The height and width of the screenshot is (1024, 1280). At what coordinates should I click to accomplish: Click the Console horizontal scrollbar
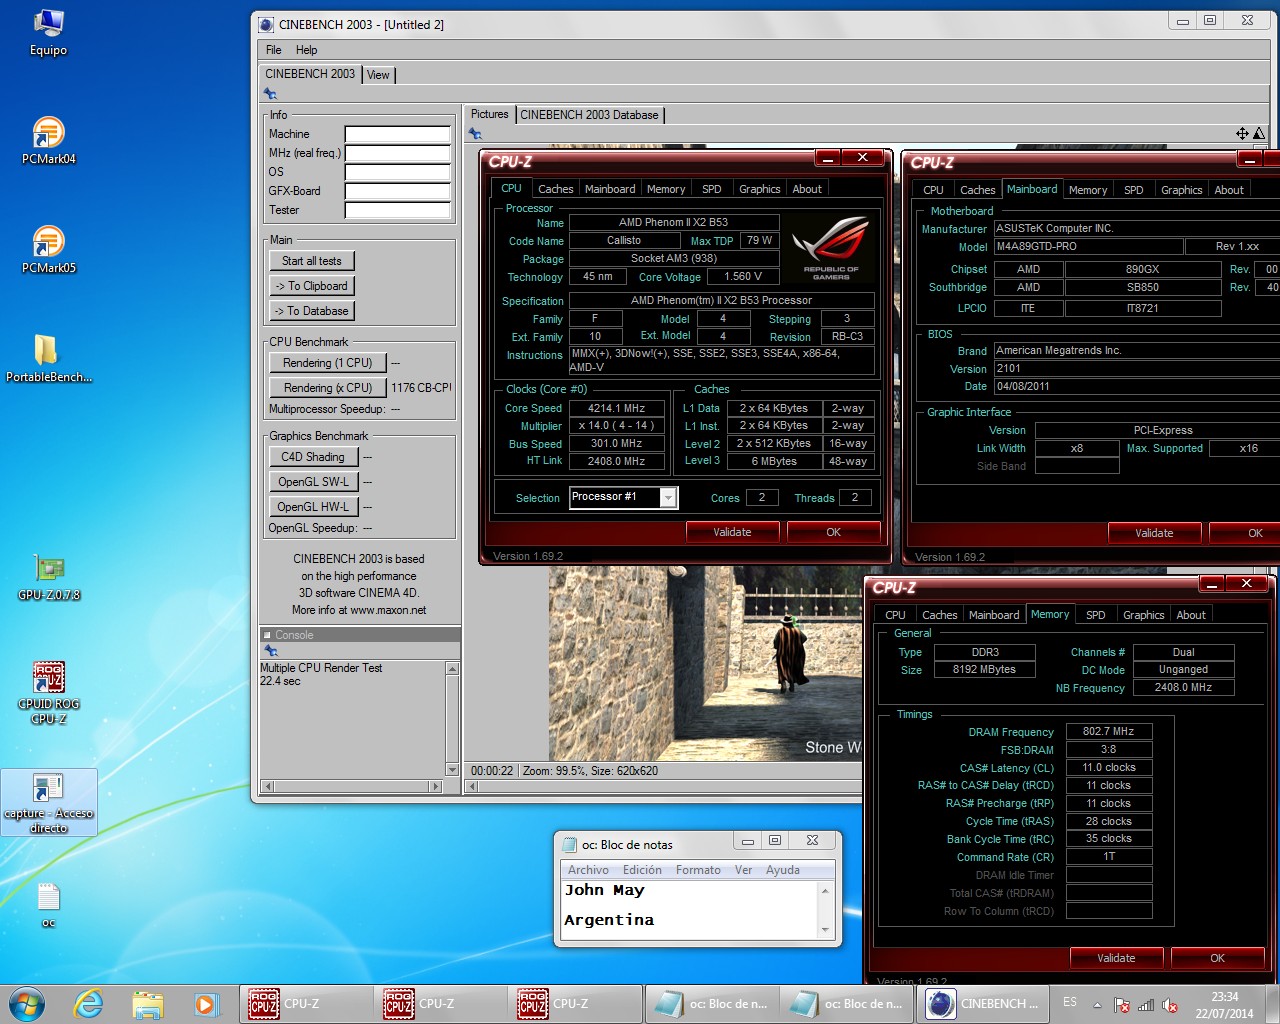point(351,787)
